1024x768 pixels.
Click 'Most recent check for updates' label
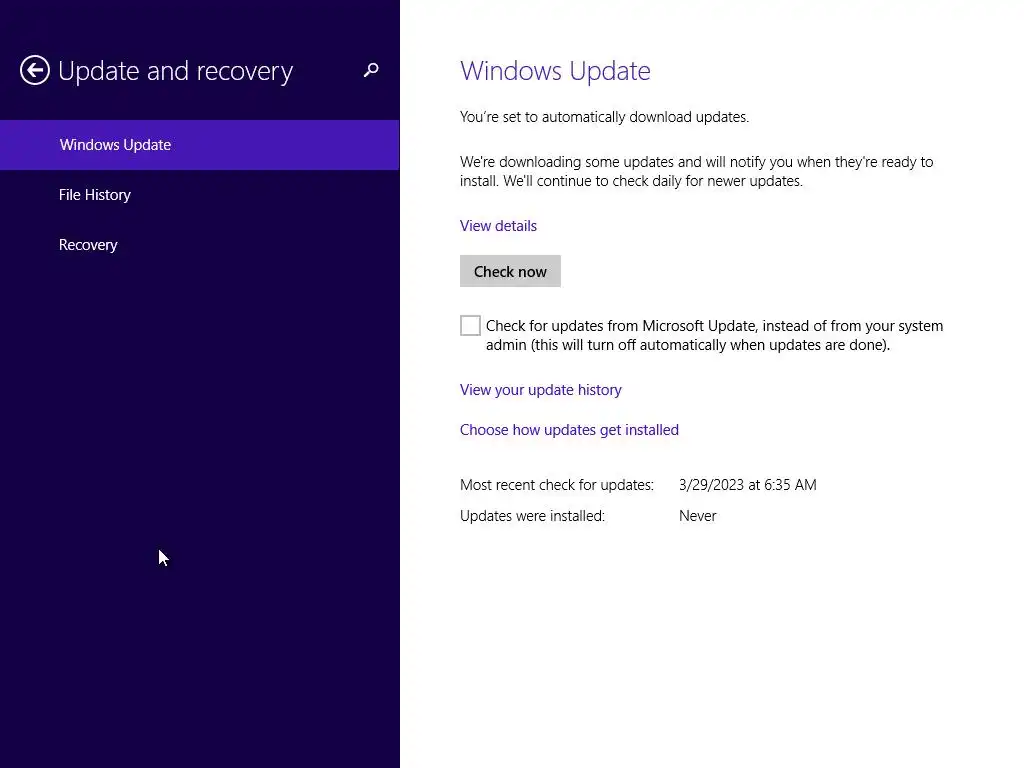click(556, 485)
